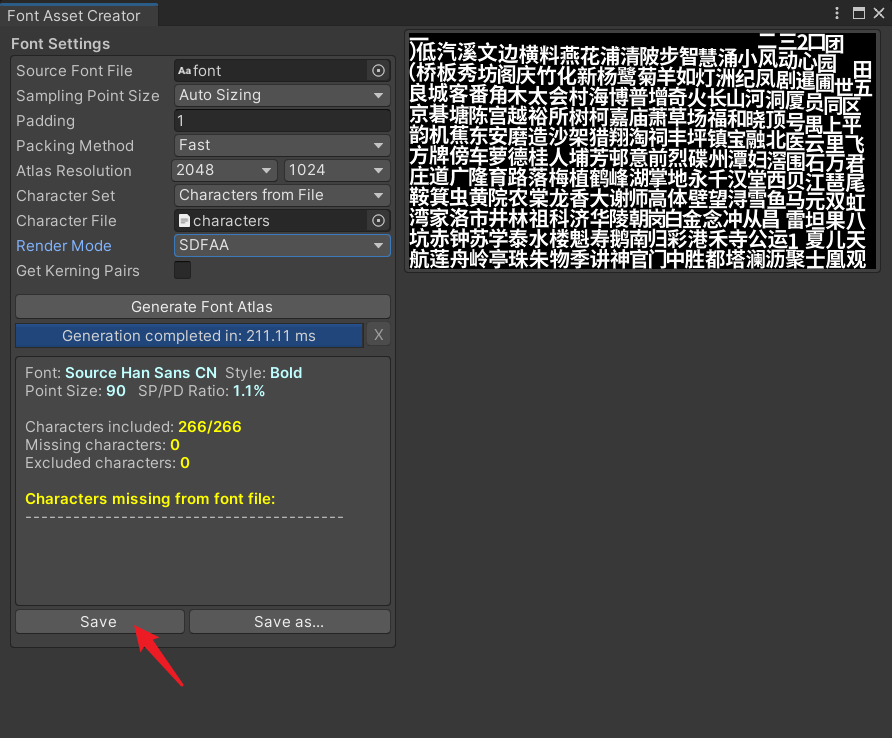This screenshot has height=738, width=892.
Task: Click Characters missing from font file heading
Action: click(x=150, y=499)
